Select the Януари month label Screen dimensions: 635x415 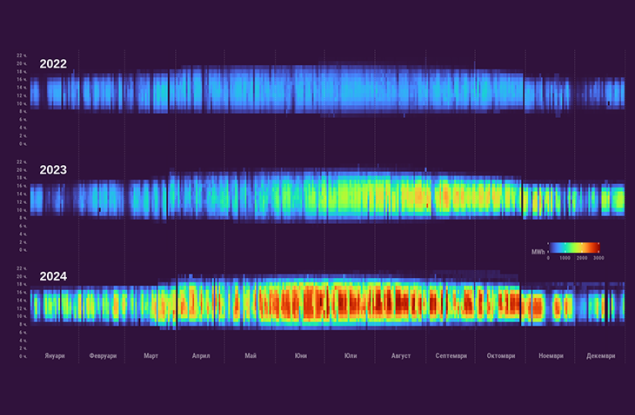(x=55, y=355)
